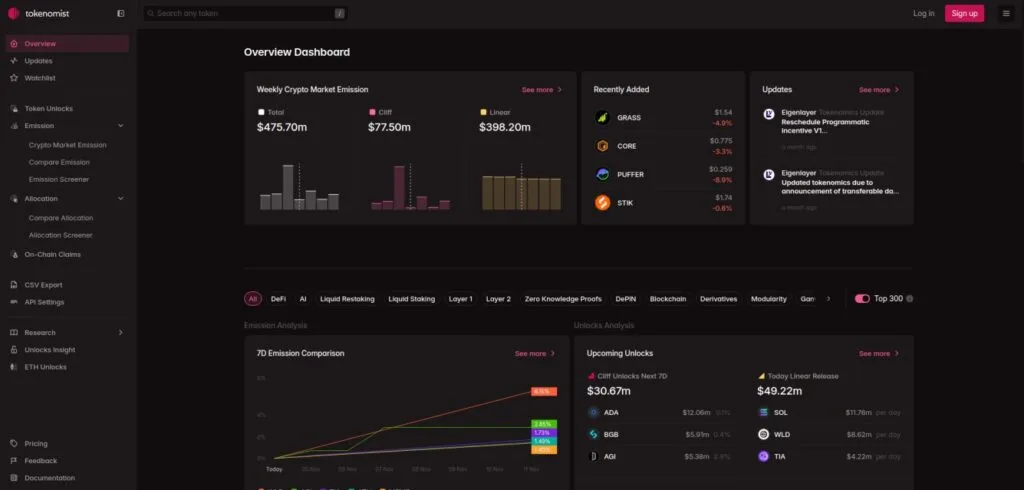This screenshot has height=490, width=1024.
Task: Click the Cliff legend pink swatch
Action: tap(372, 112)
